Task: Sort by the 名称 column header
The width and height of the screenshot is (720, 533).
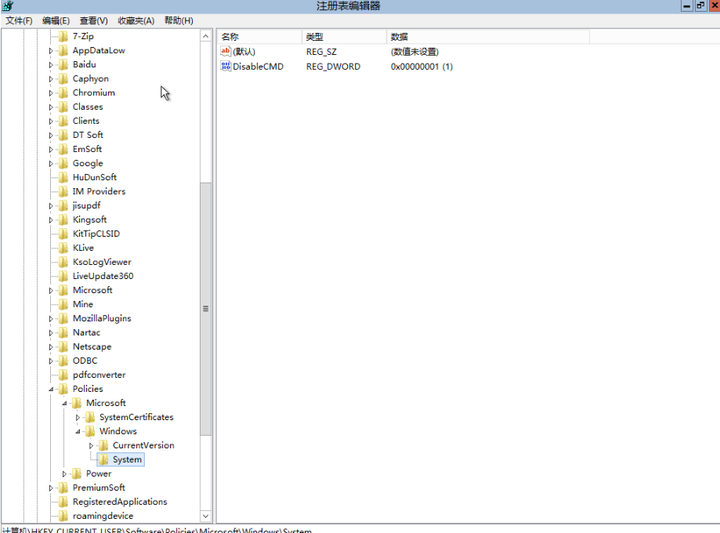Action: [x=259, y=37]
